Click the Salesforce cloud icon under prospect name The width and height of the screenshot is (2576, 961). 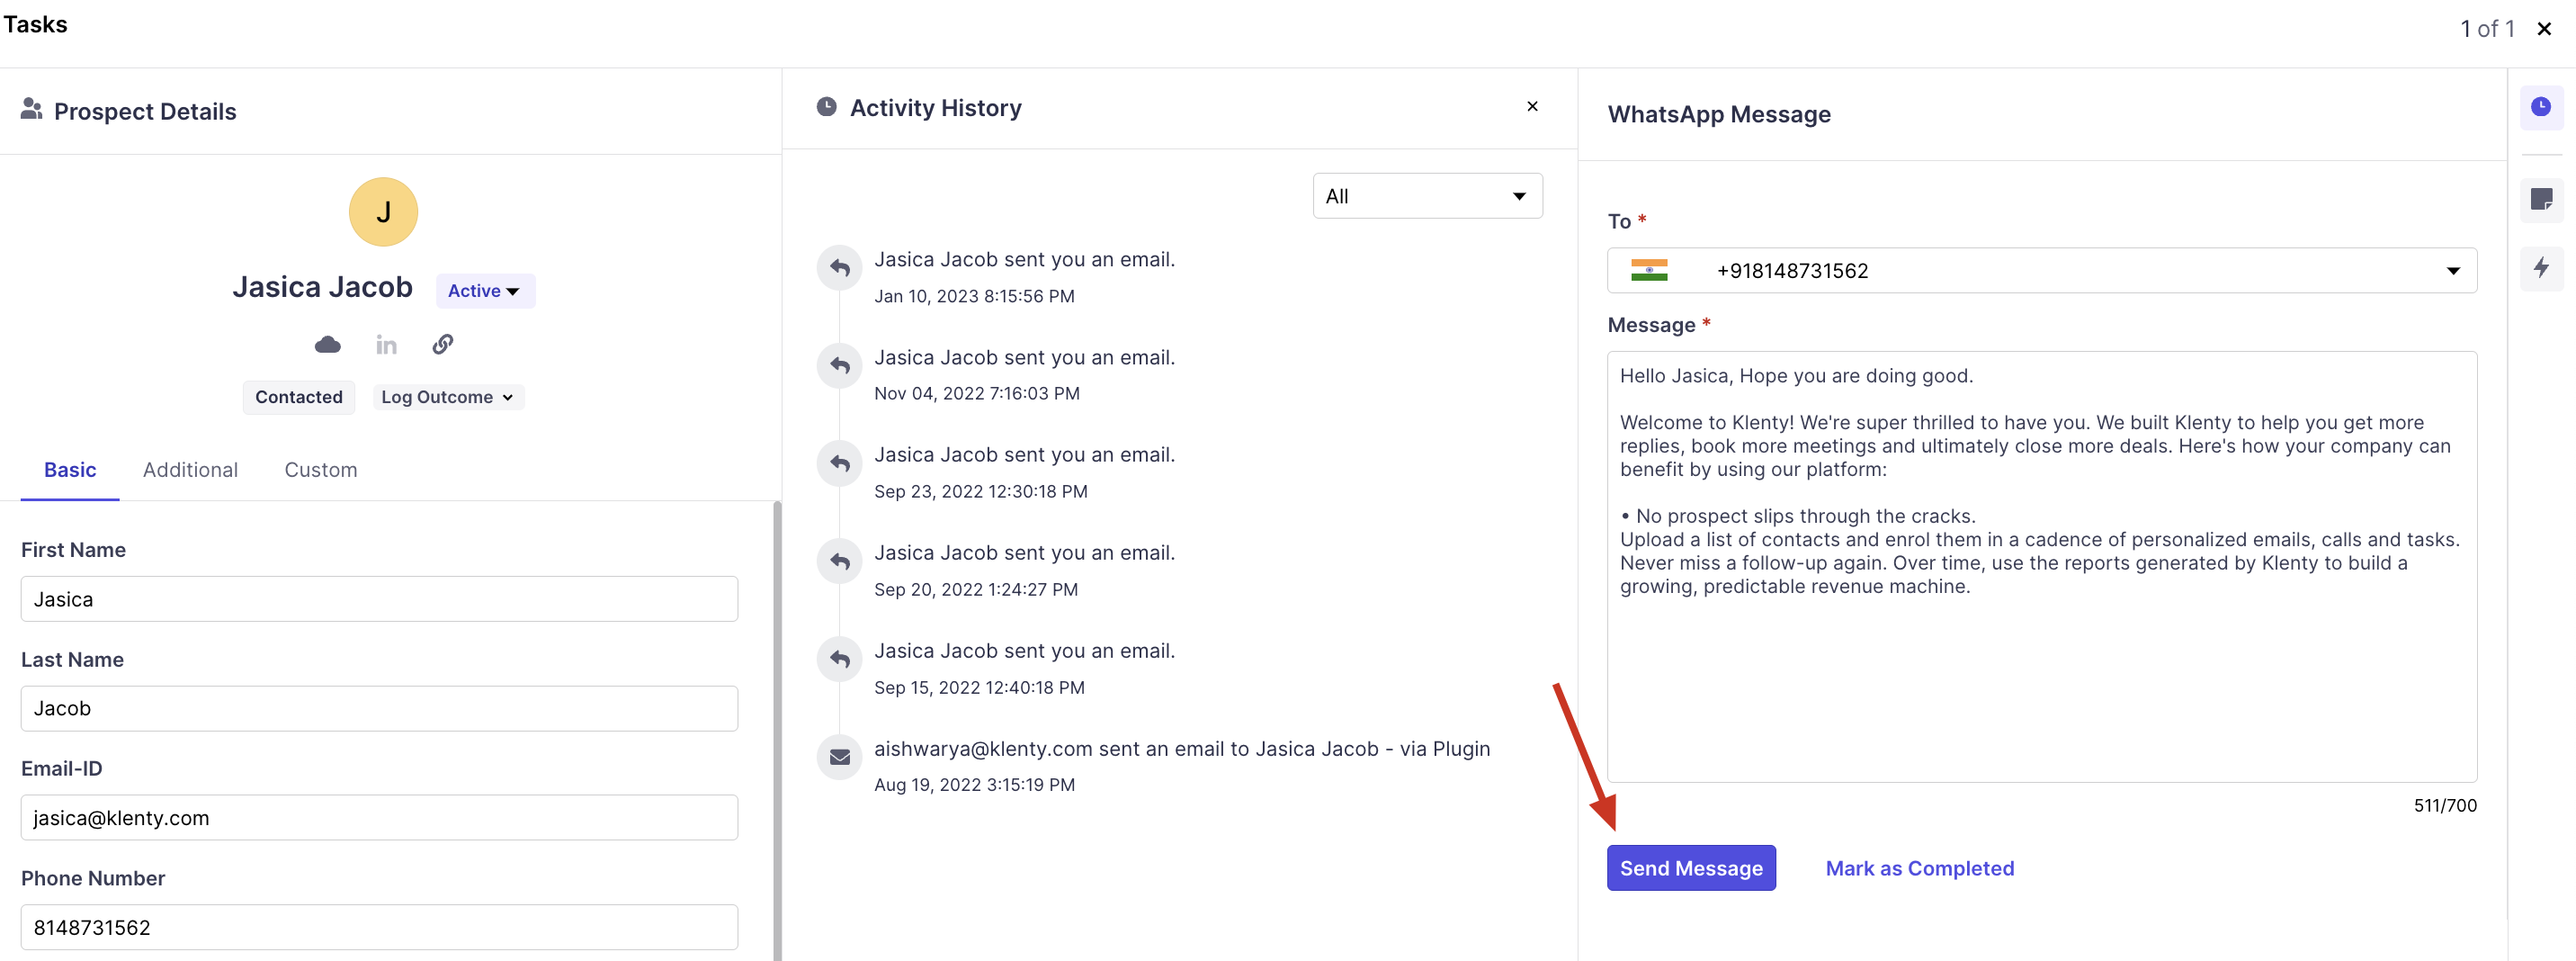coord(327,345)
